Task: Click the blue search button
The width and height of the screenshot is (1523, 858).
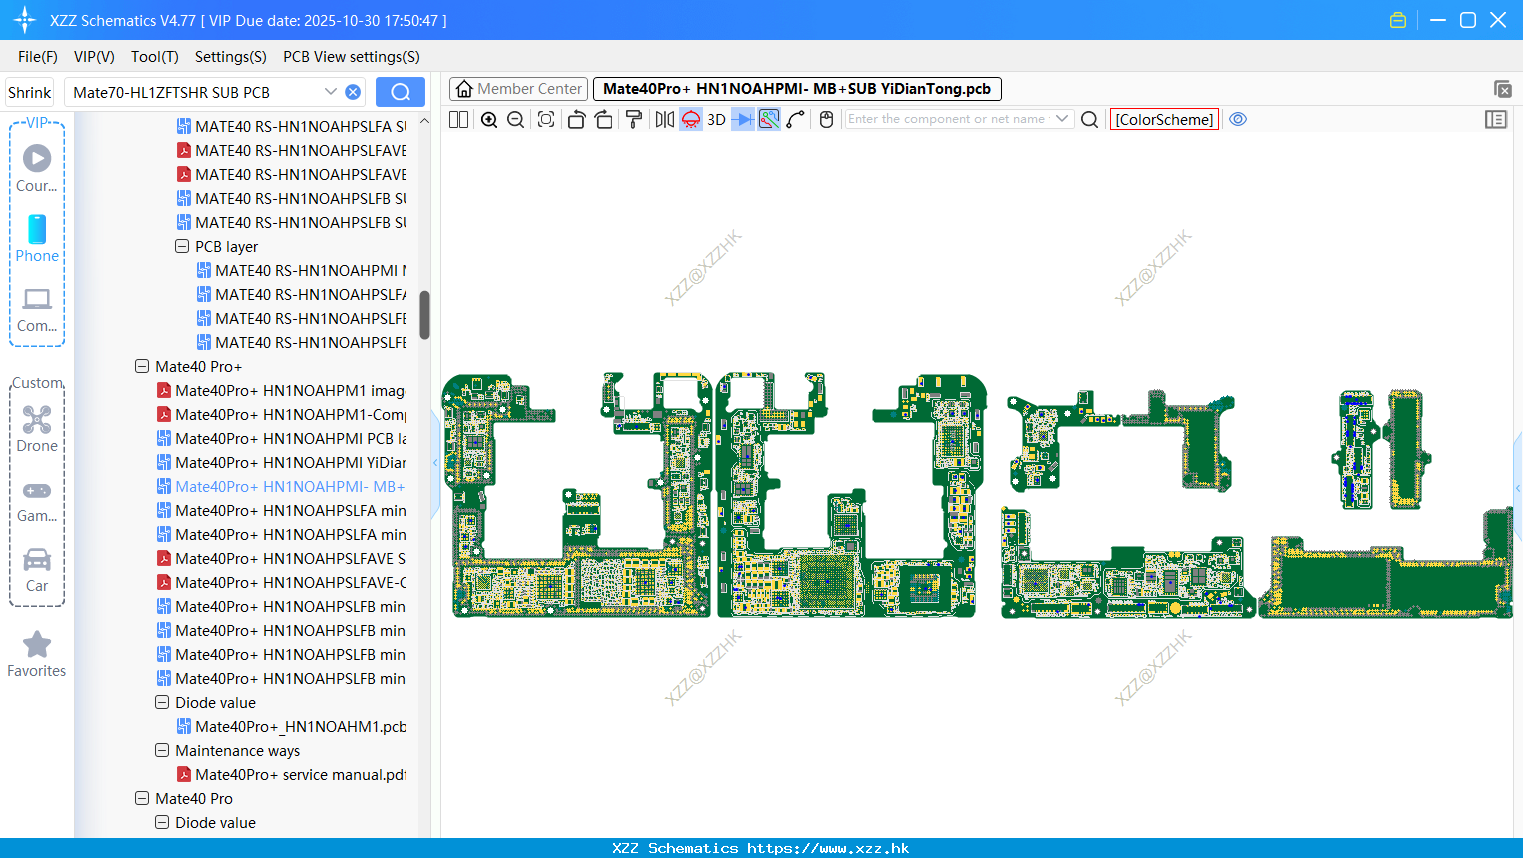Action: pos(400,92)
